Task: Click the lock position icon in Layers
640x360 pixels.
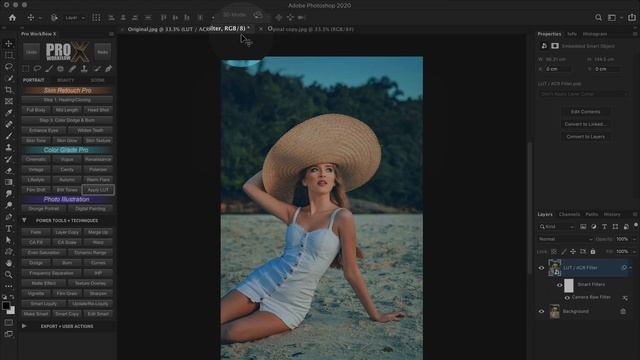Action: pos(573,251)
